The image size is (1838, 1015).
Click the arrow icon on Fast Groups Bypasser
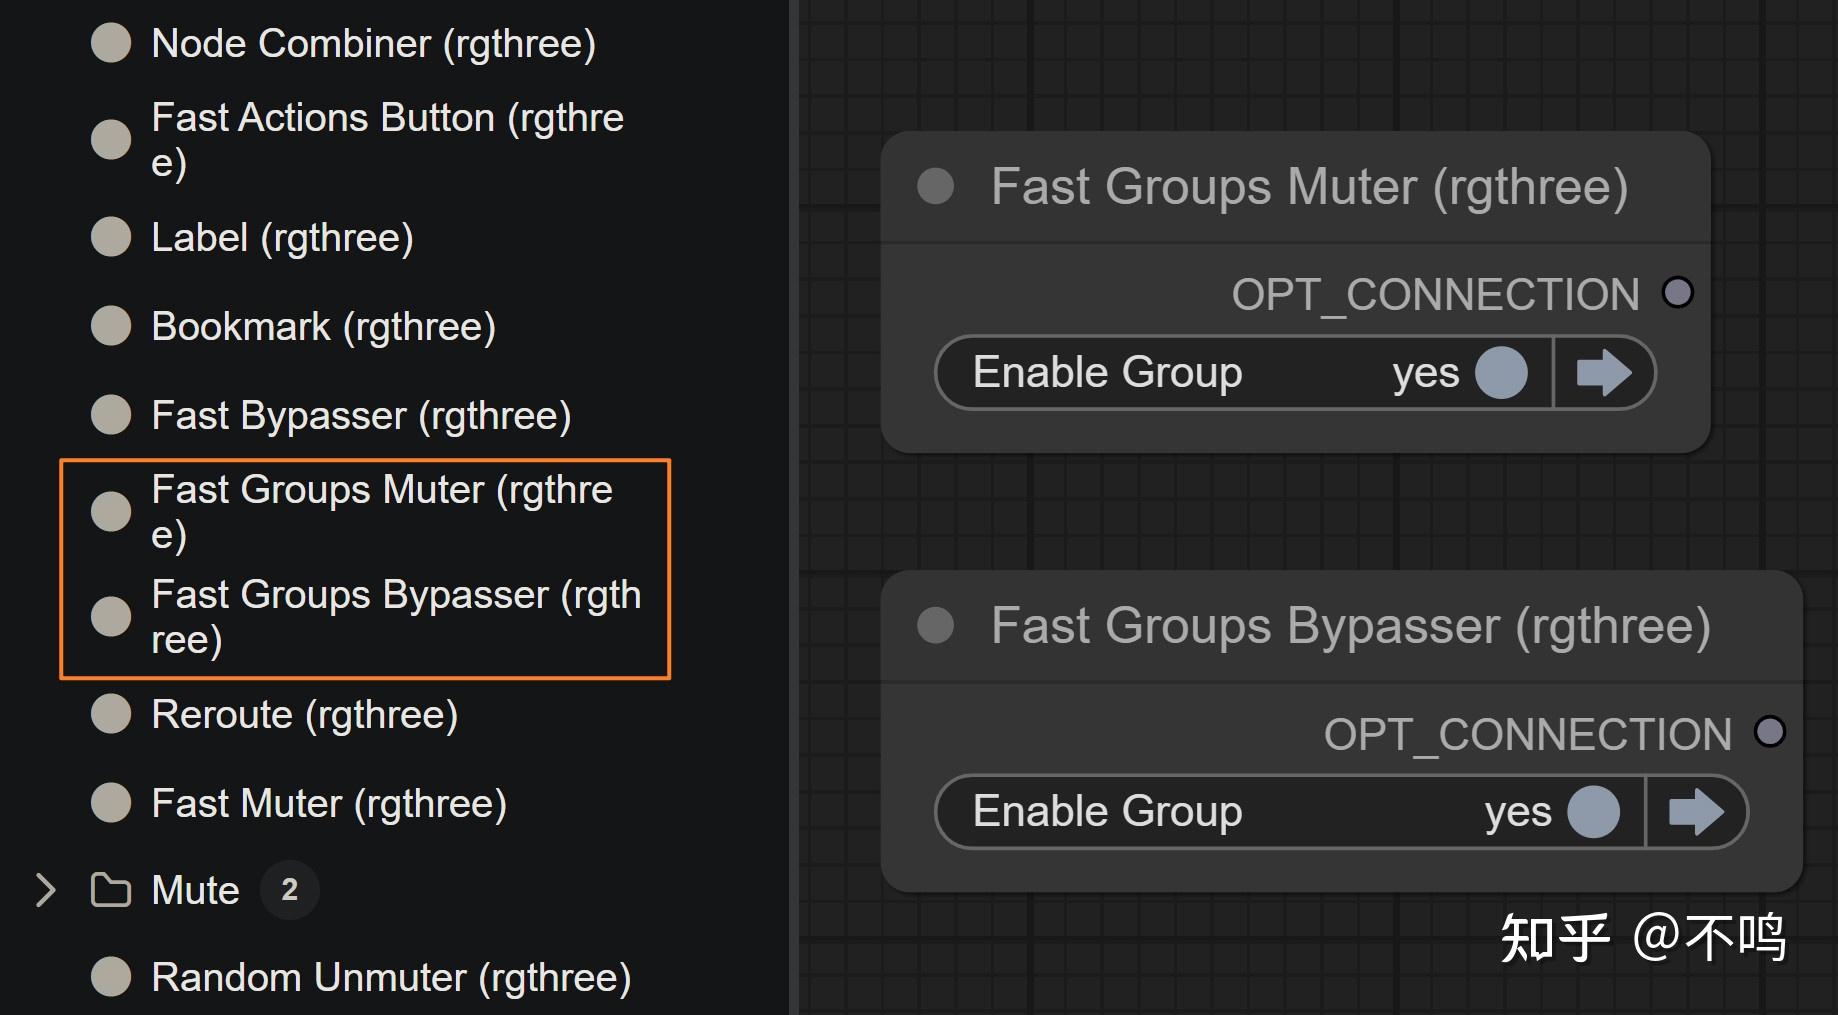(x=1696, y=812)
